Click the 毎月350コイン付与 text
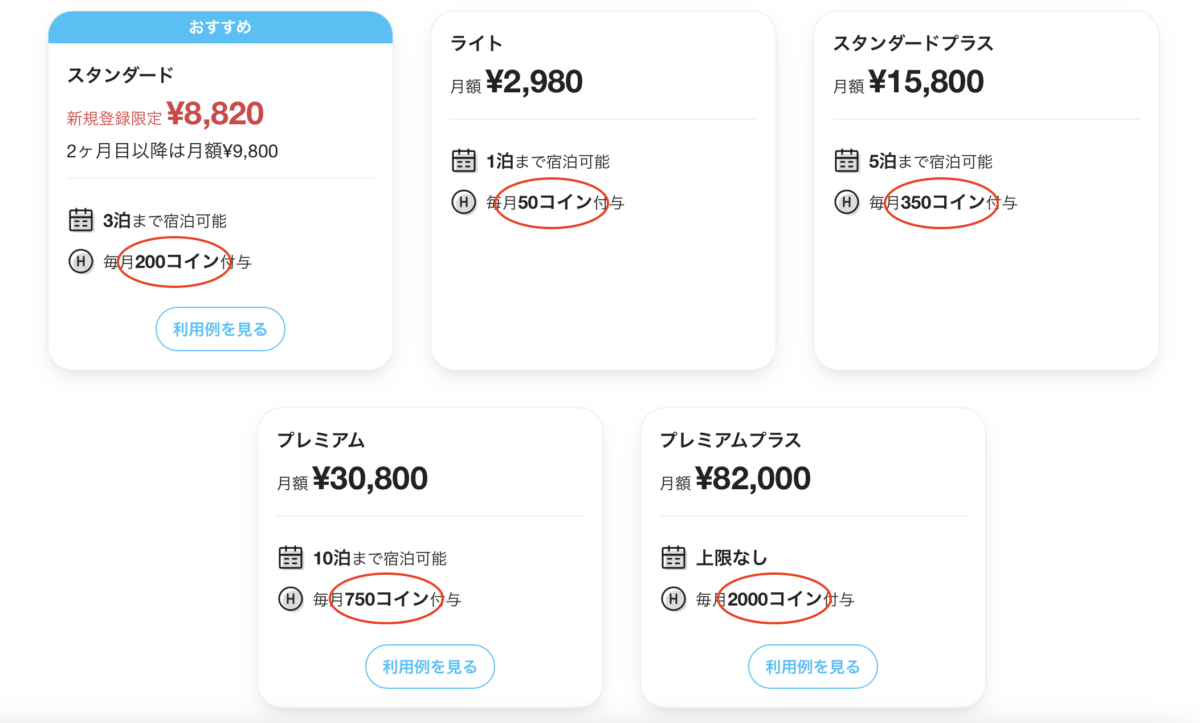This screenshot has height=723, width=1200. (943, 202)
